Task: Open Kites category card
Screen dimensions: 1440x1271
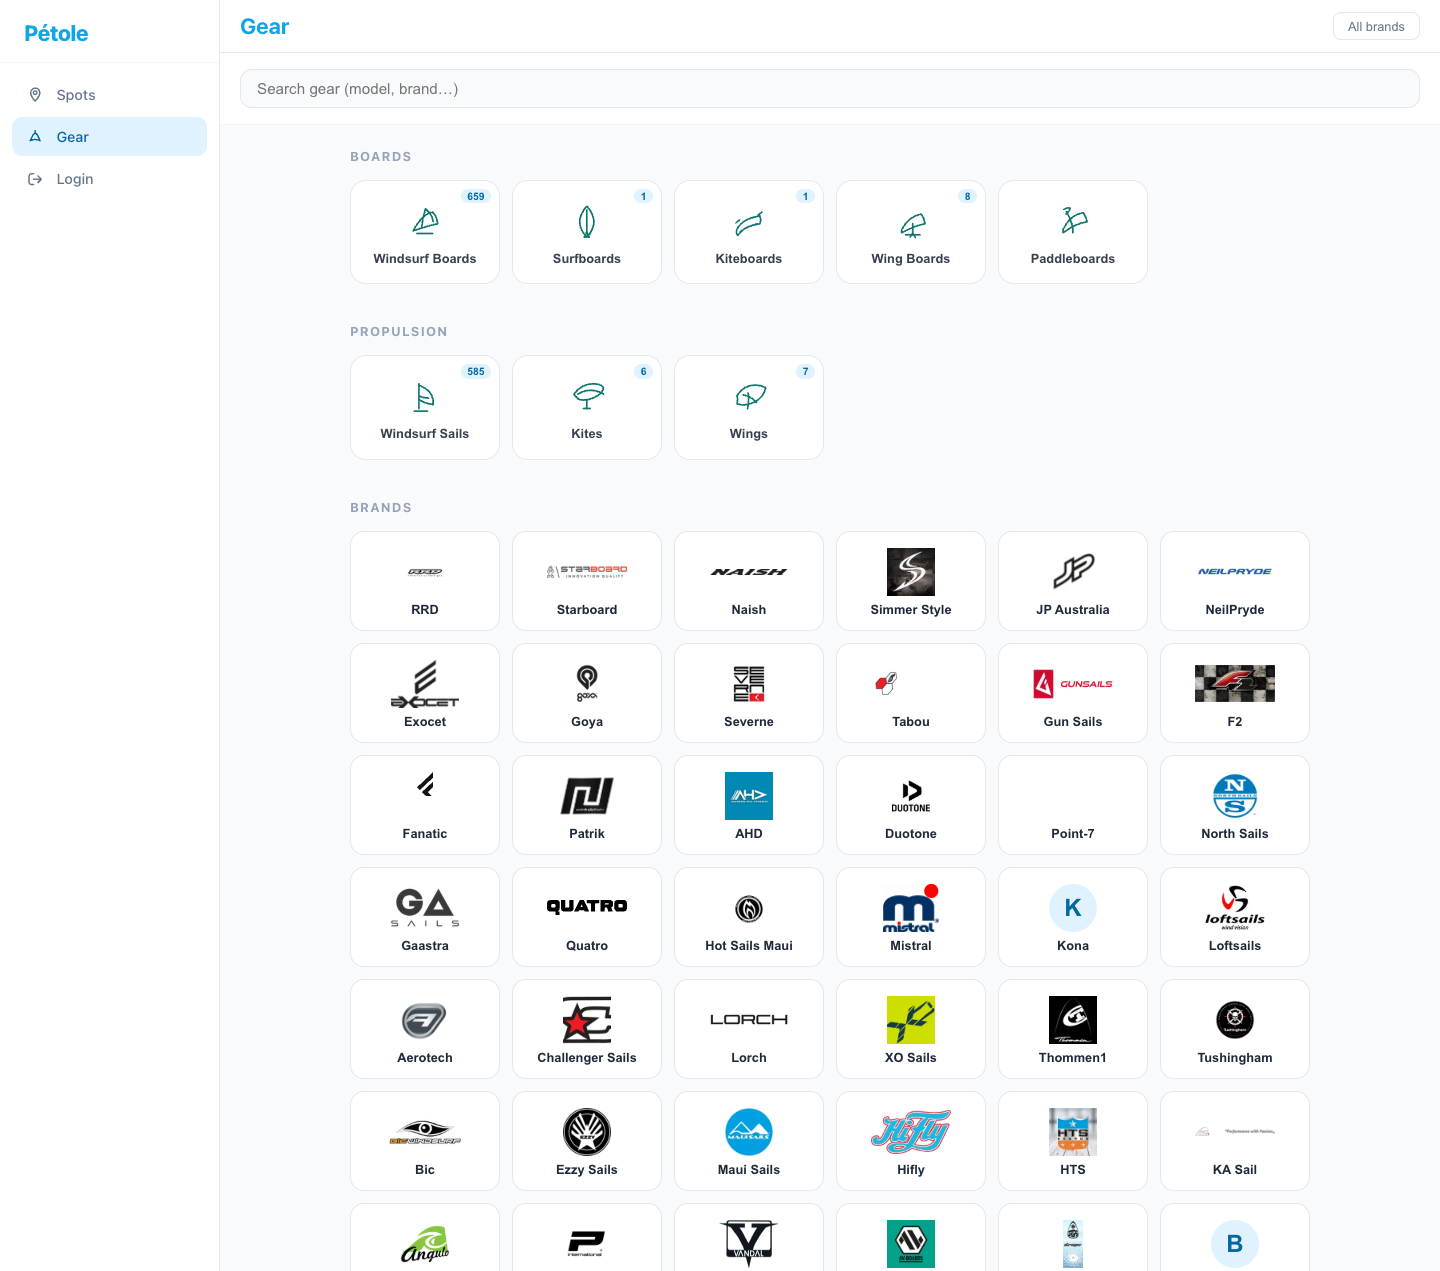Action: pos(587,408)
